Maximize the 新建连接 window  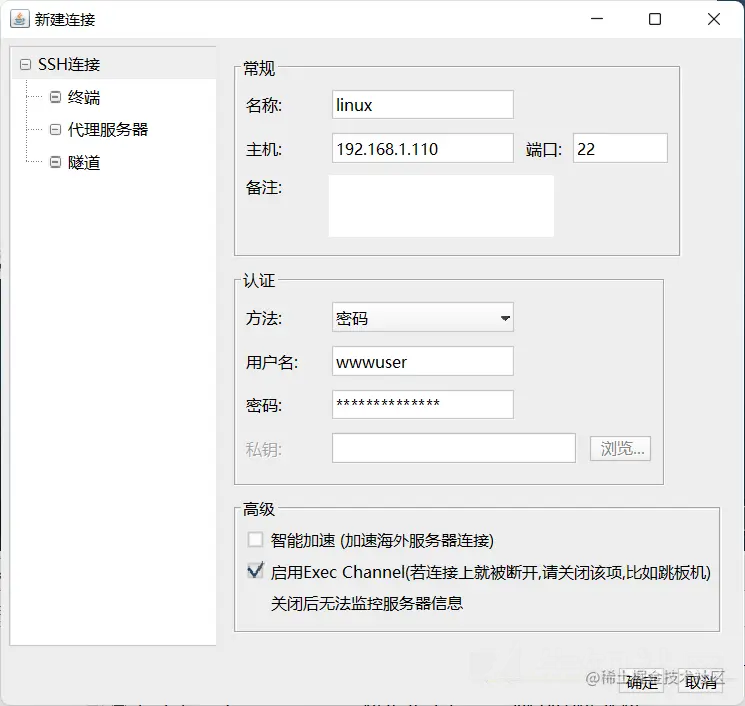click(655, 19)
